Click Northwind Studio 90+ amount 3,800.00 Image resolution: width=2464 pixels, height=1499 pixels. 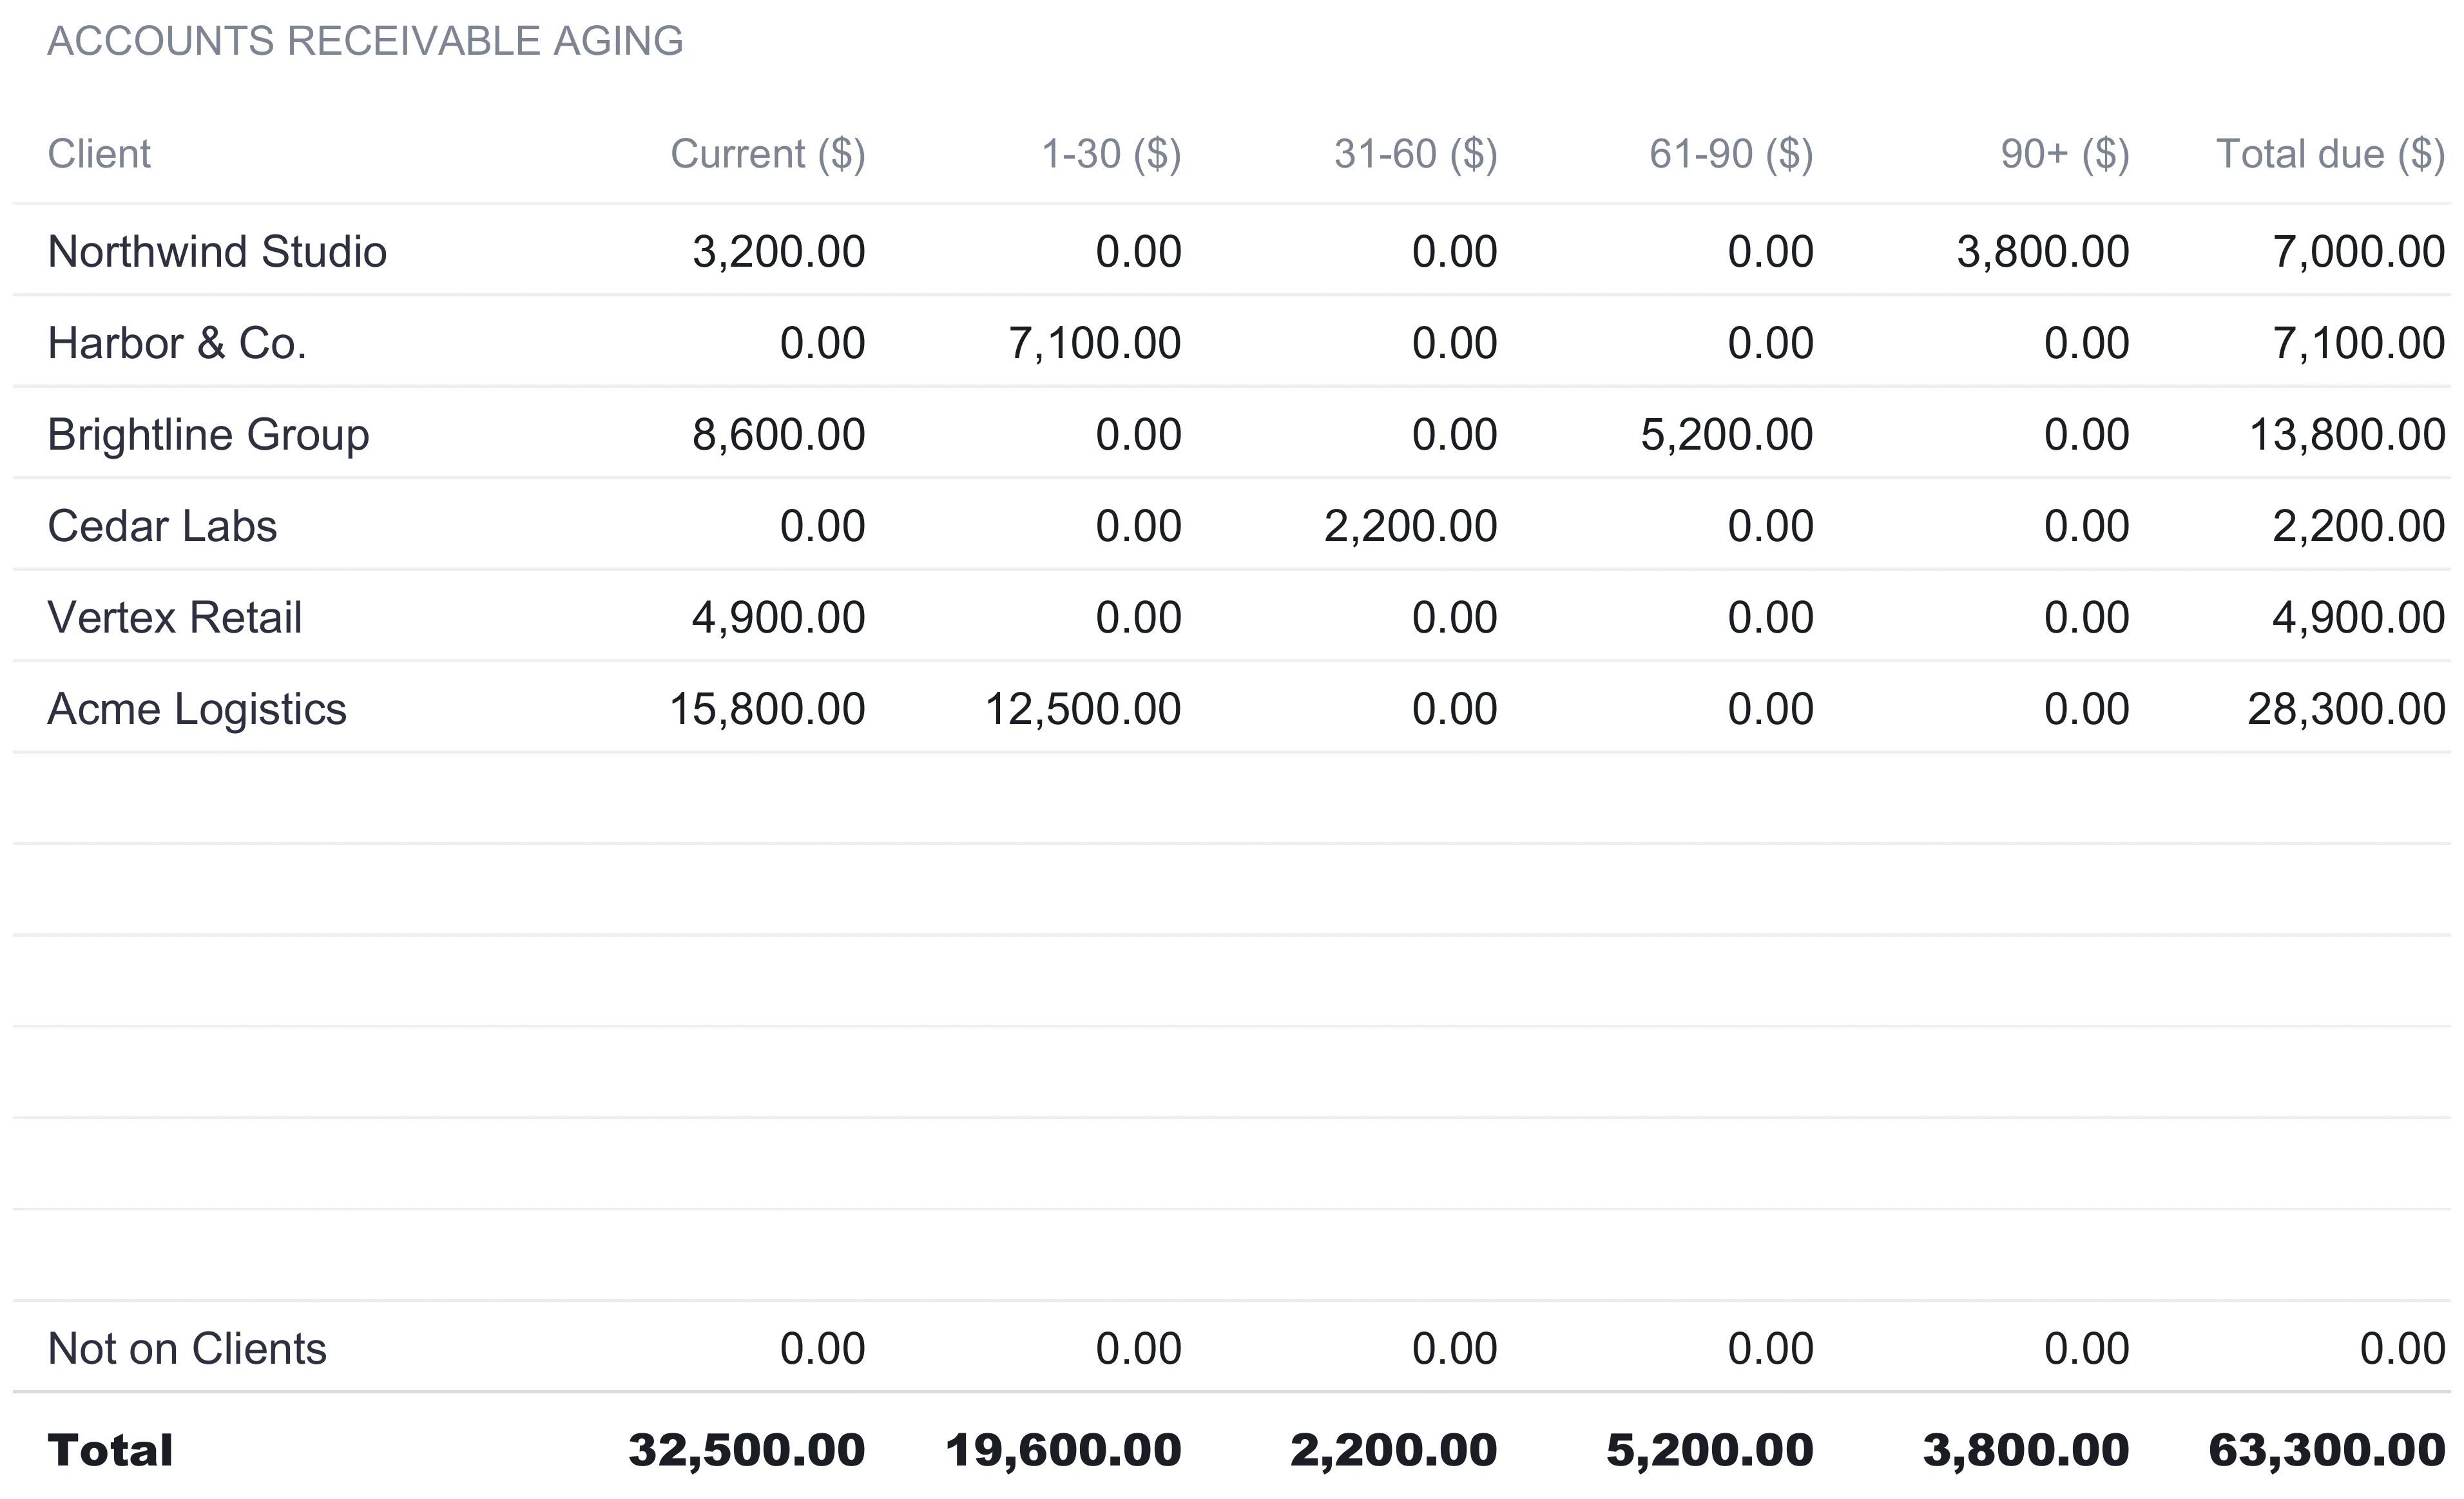[2043, 252]
